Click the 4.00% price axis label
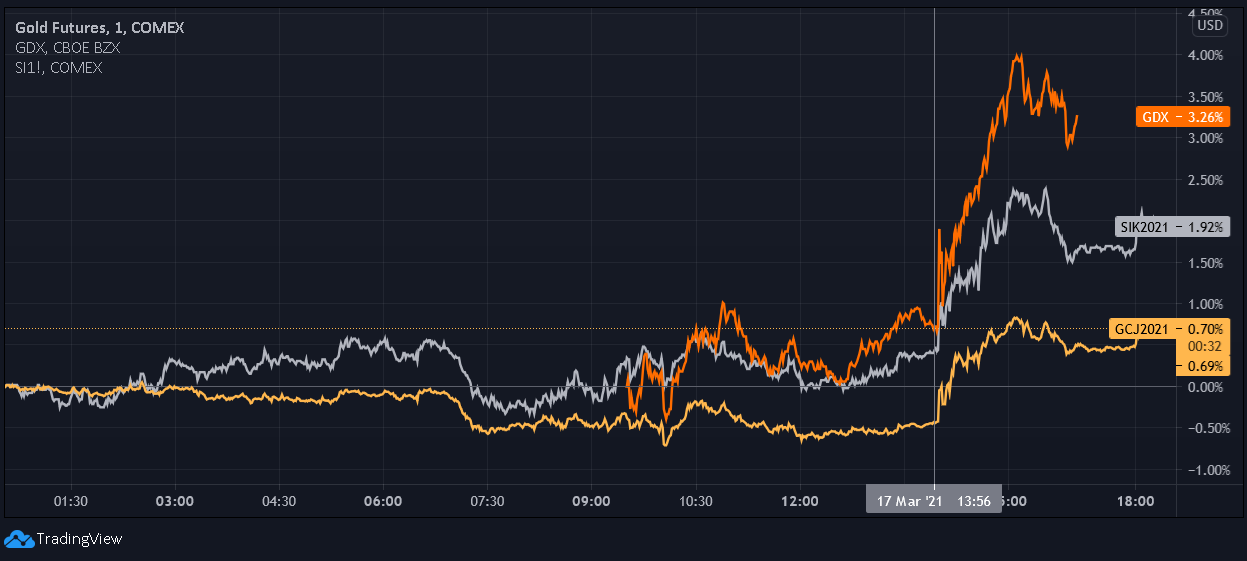The image size is (1247, 561). [1205, 55]
